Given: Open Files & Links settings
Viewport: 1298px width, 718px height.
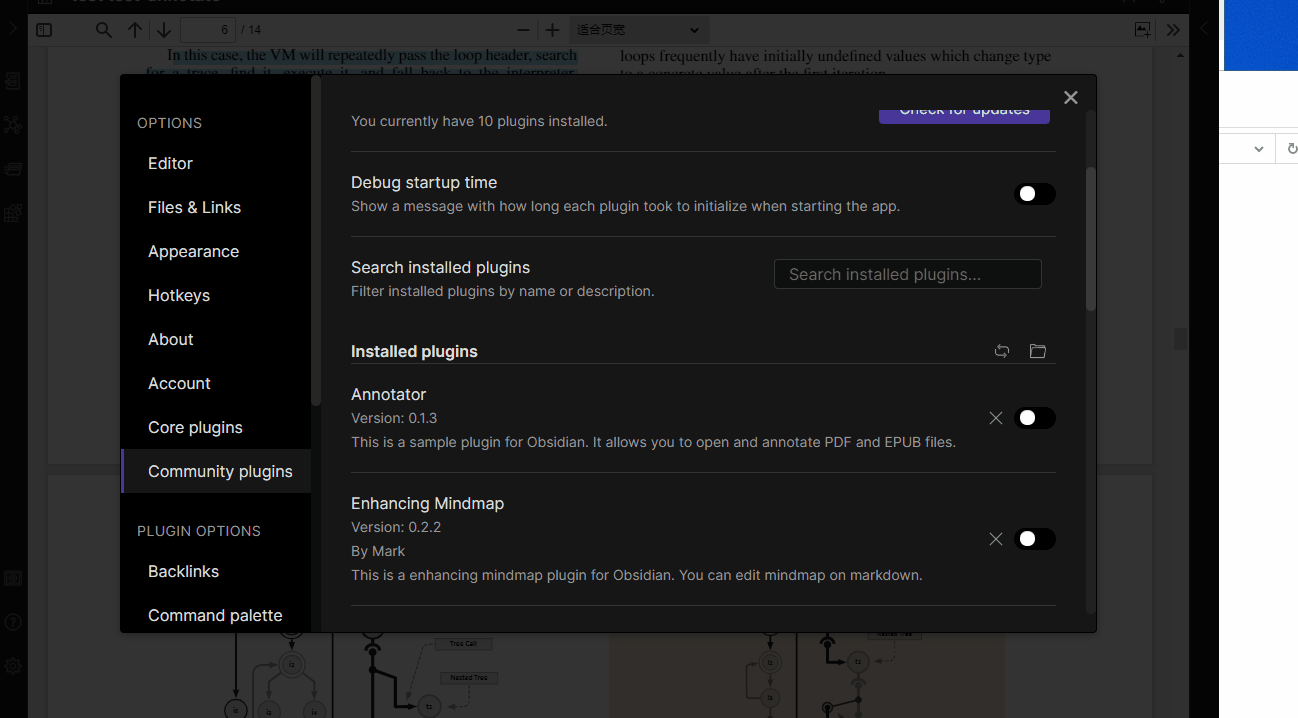Looking at the screenshot, I should pyautogui.click(x=216, y=207).
